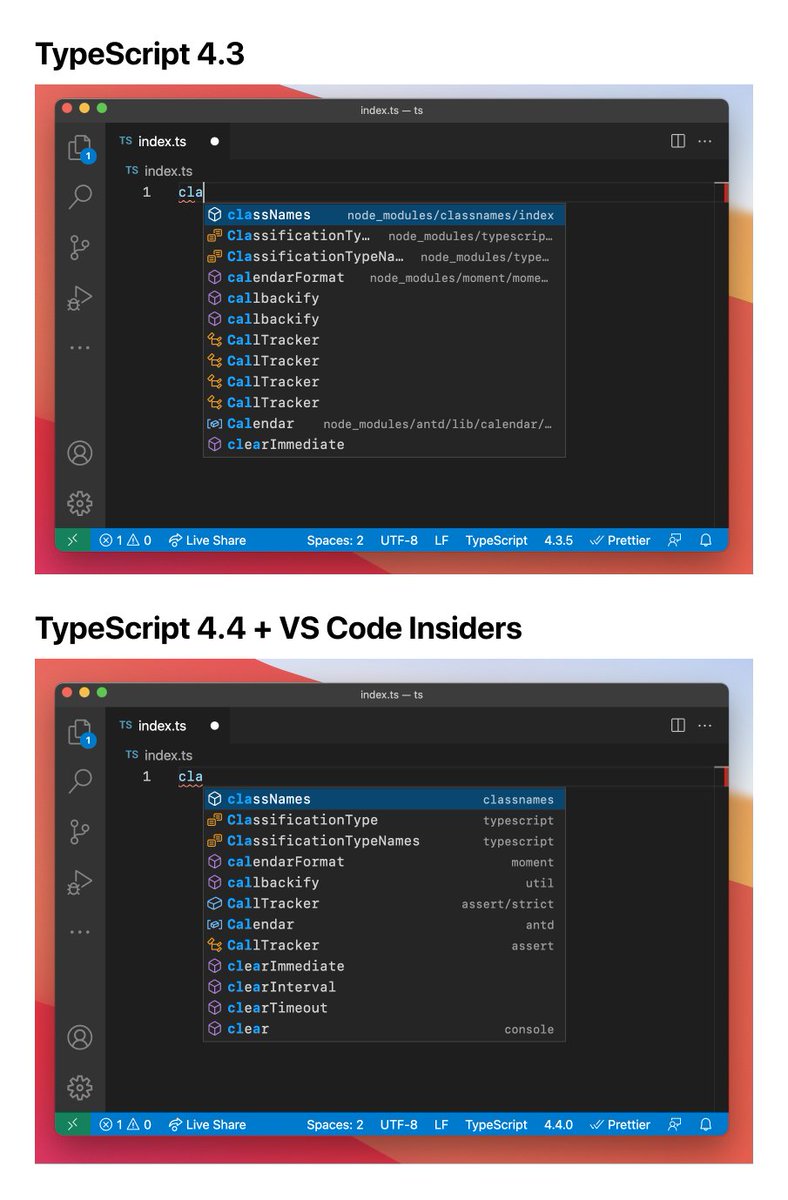
Task: Select callbackify util suggestion in 4.4 window
Action: click(384, 883)
